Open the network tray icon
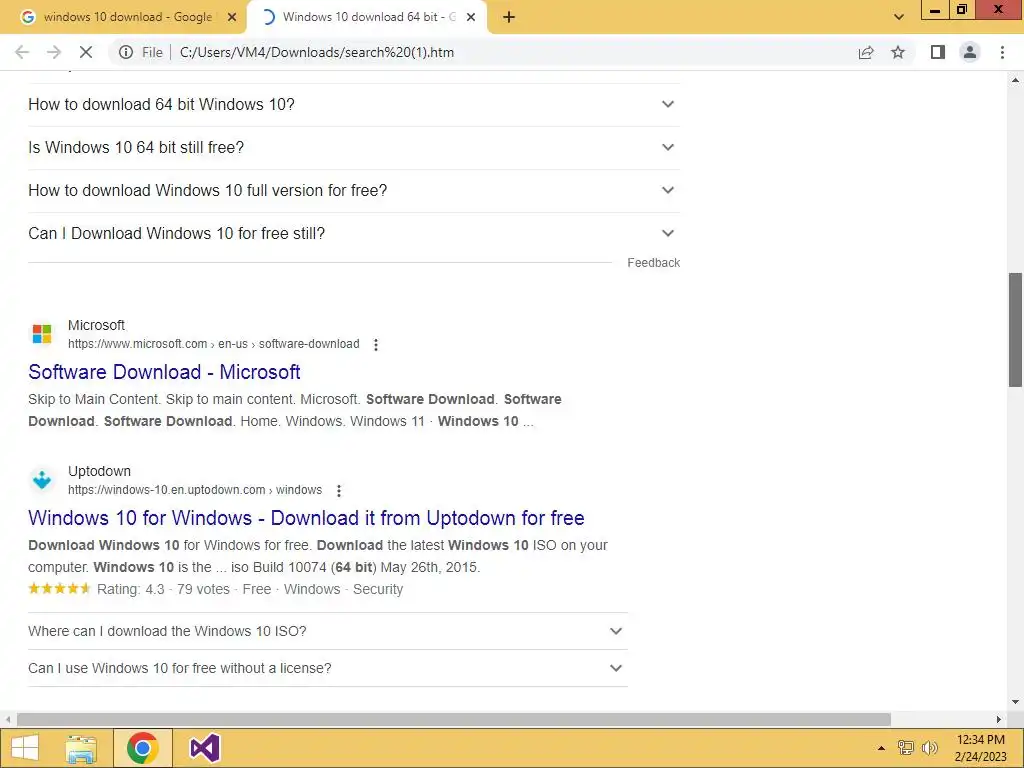 [x=906, y=748]
